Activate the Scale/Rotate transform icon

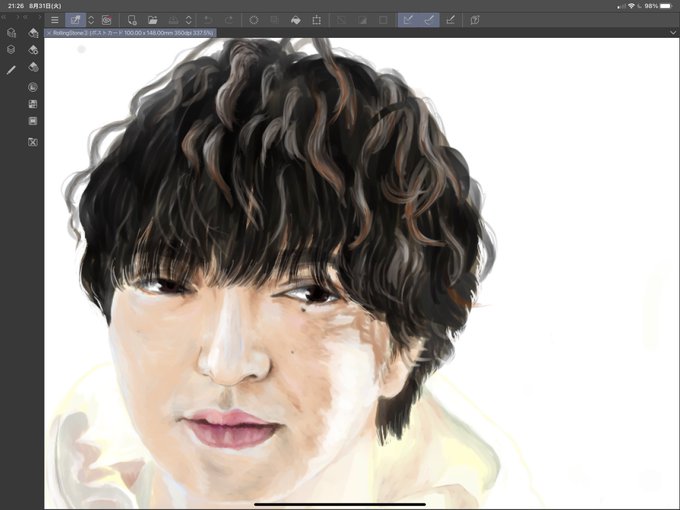[317, 20]
